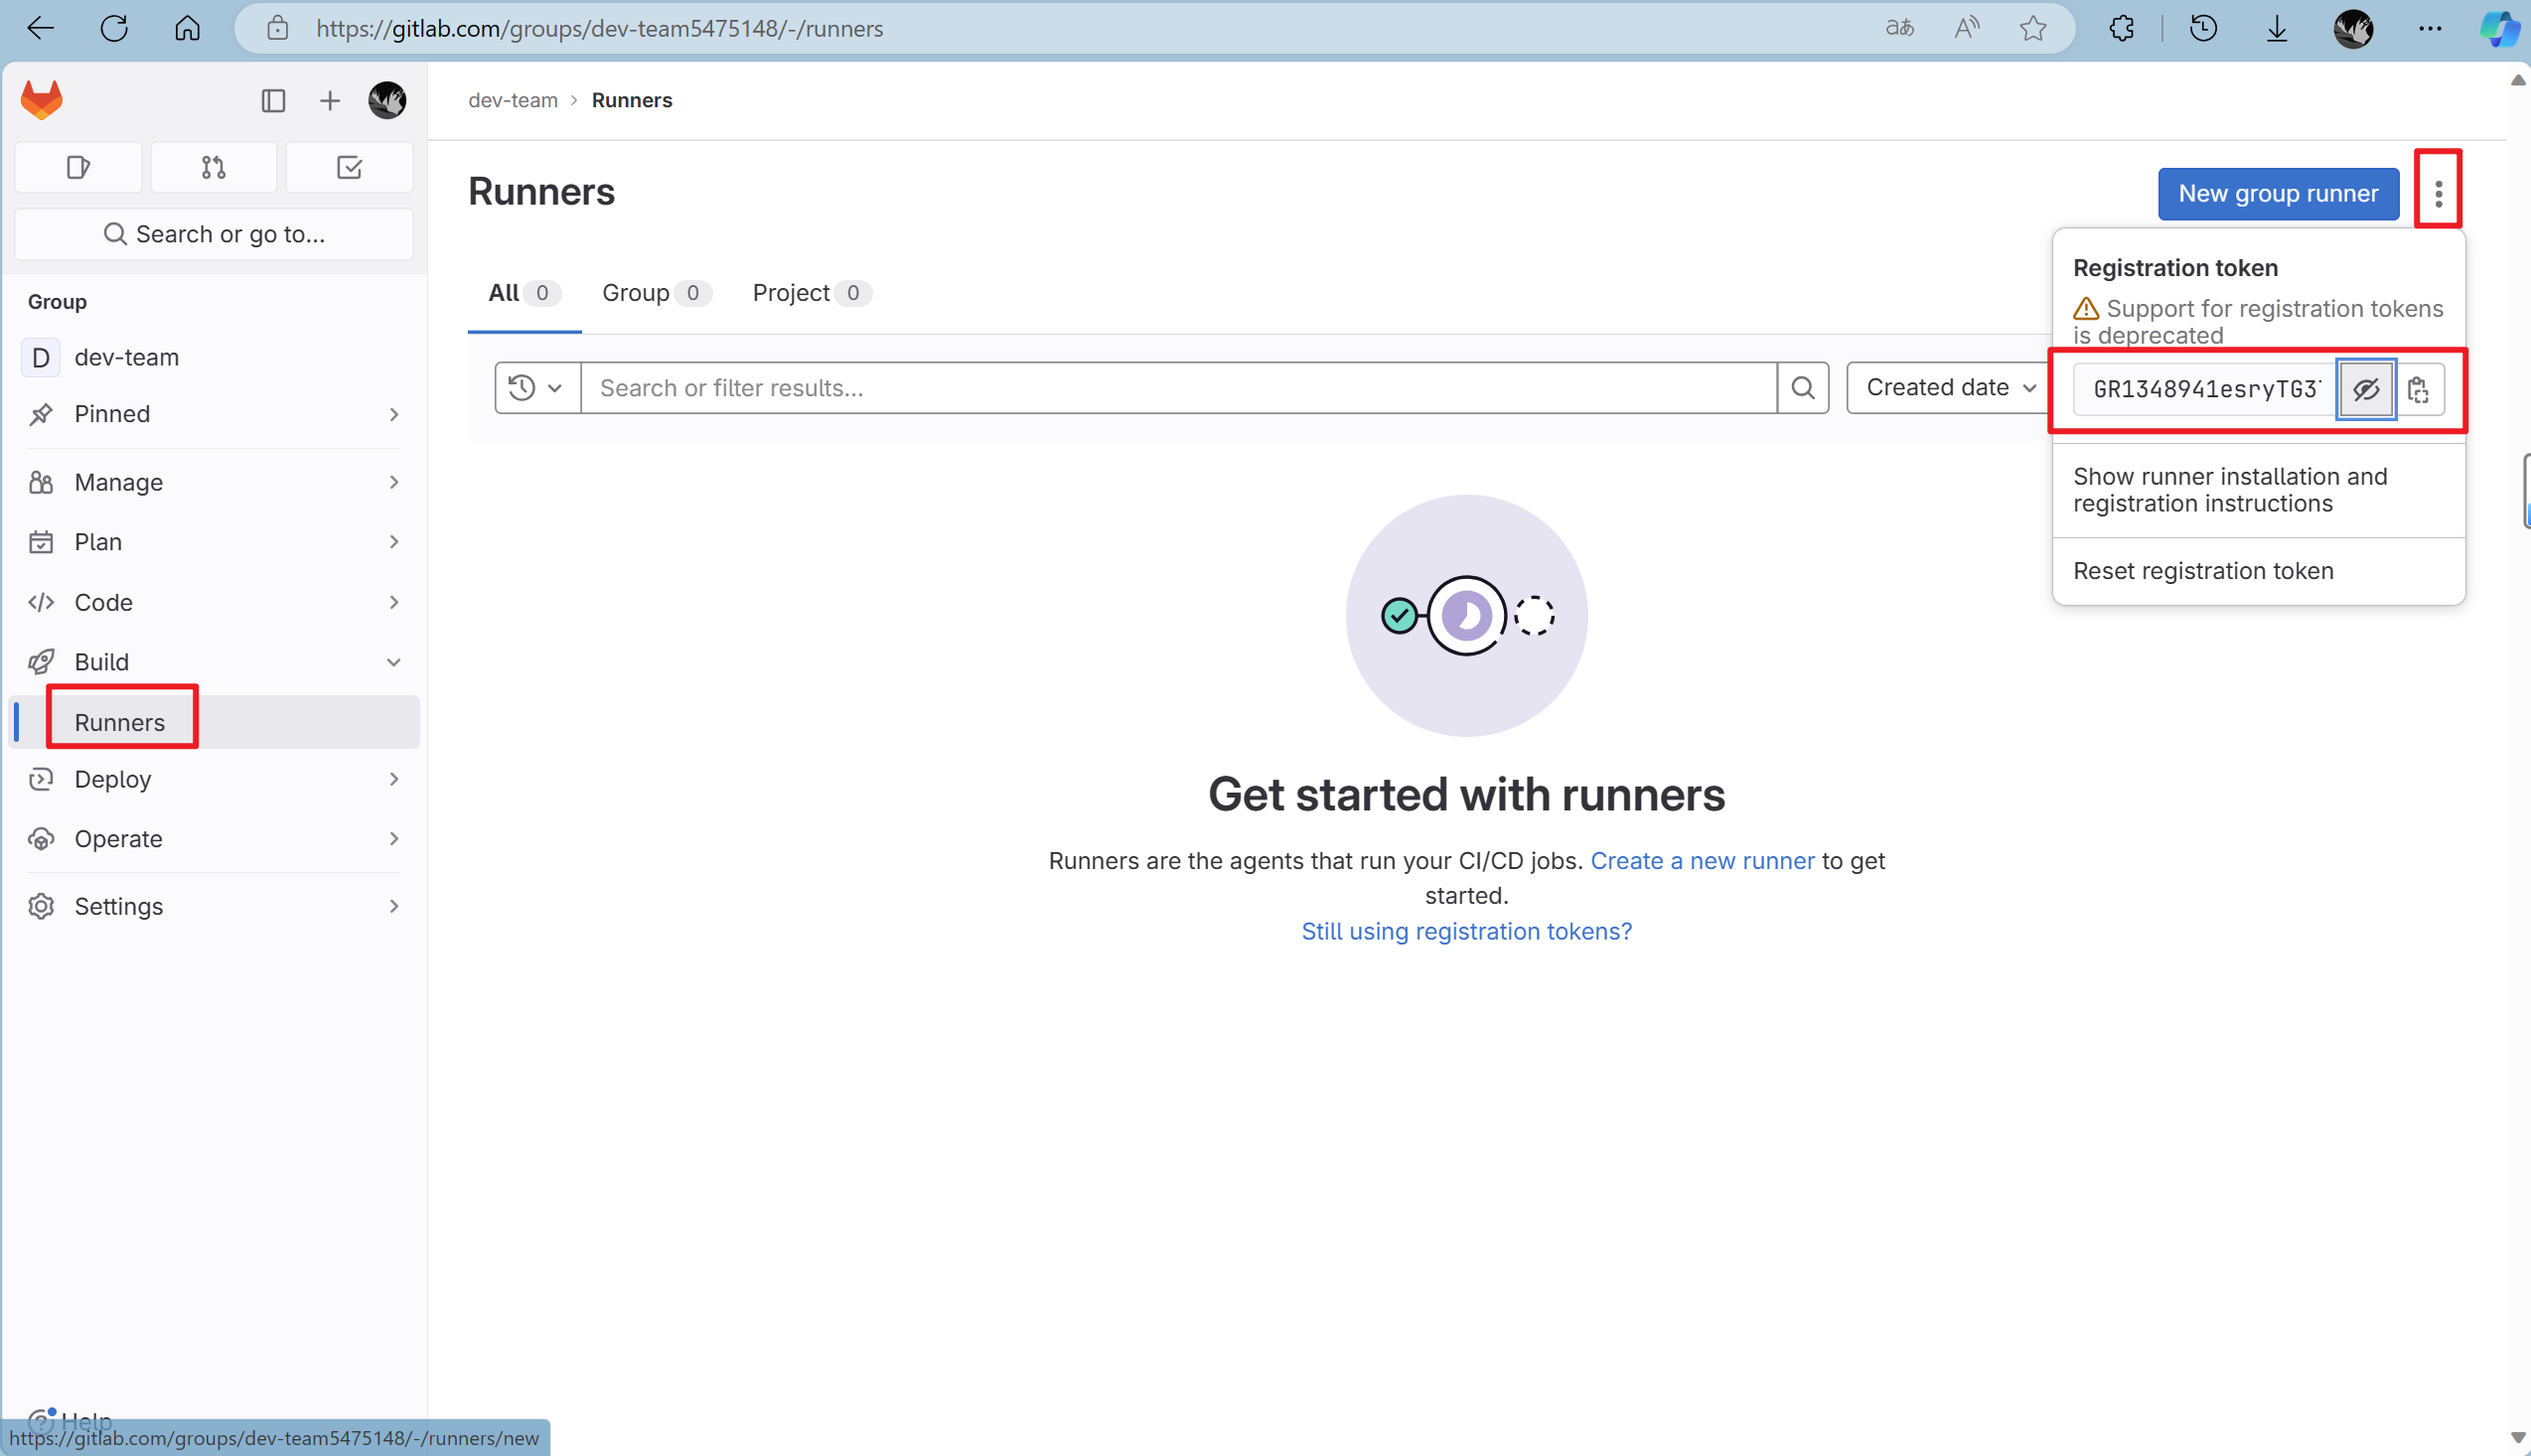Open the vertical ellipsis options menu

click(x=2438, y=192)
